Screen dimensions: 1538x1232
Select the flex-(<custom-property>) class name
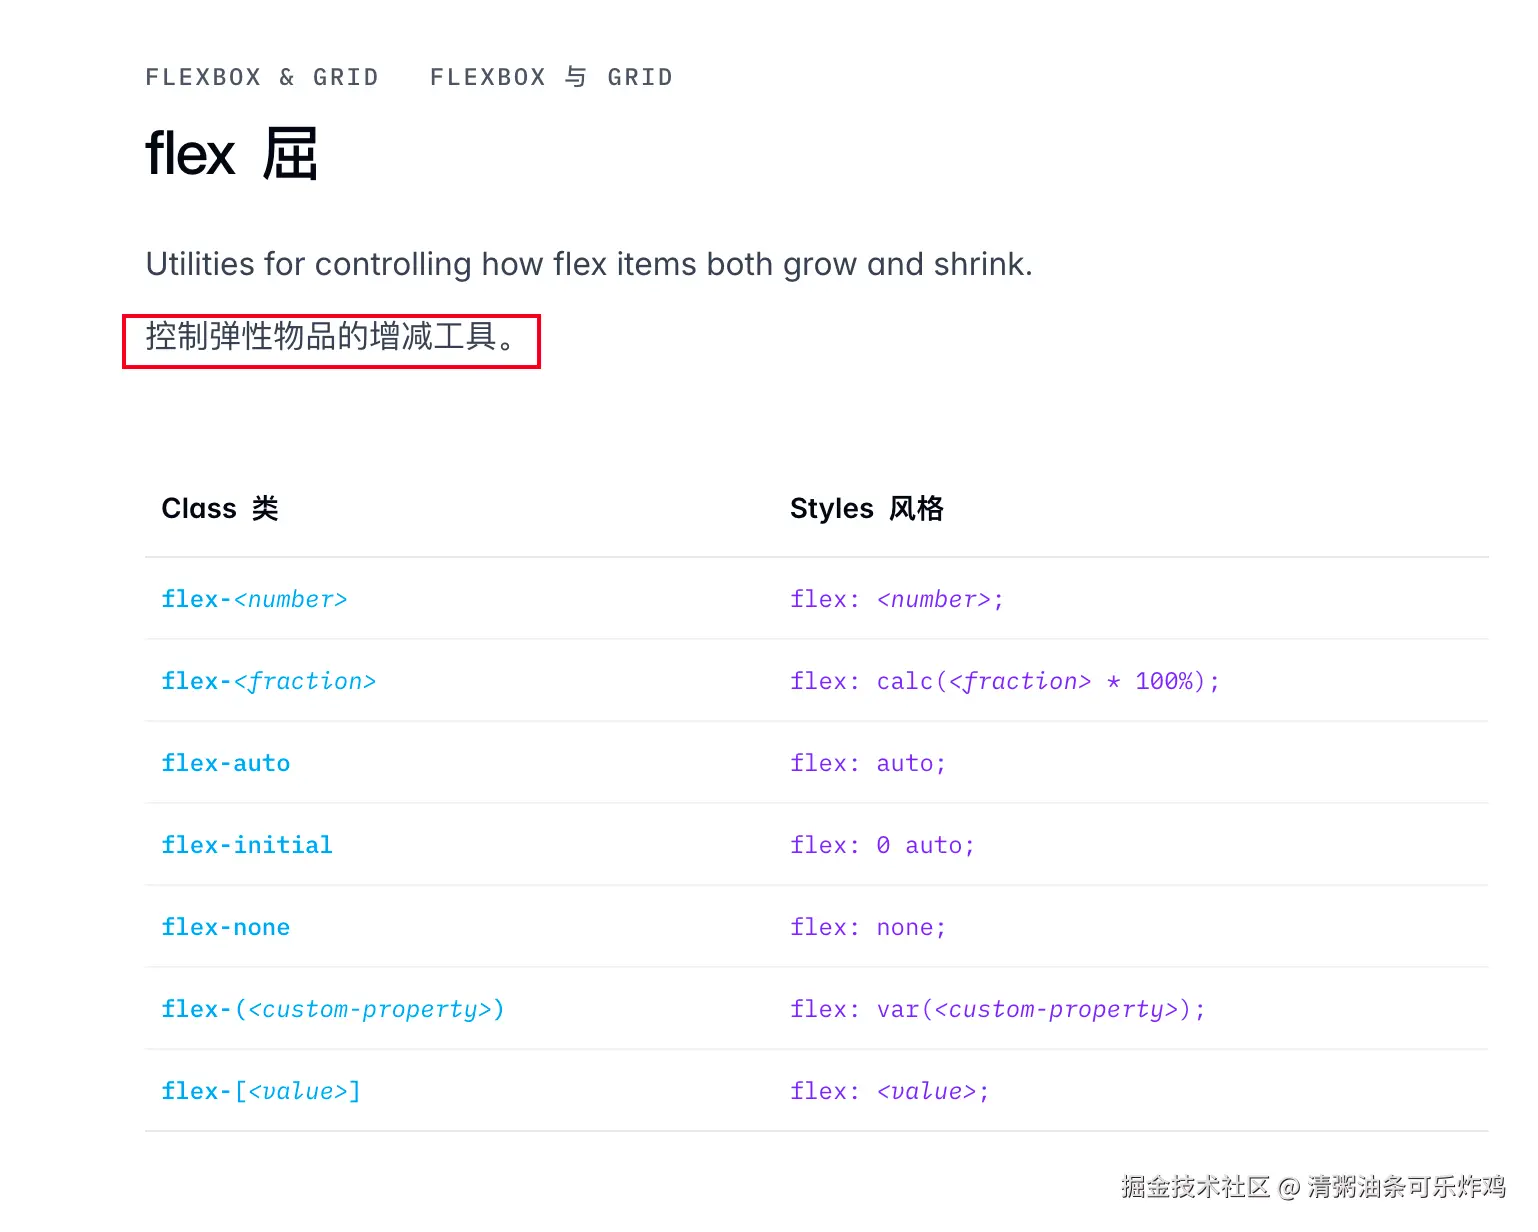333,1009
